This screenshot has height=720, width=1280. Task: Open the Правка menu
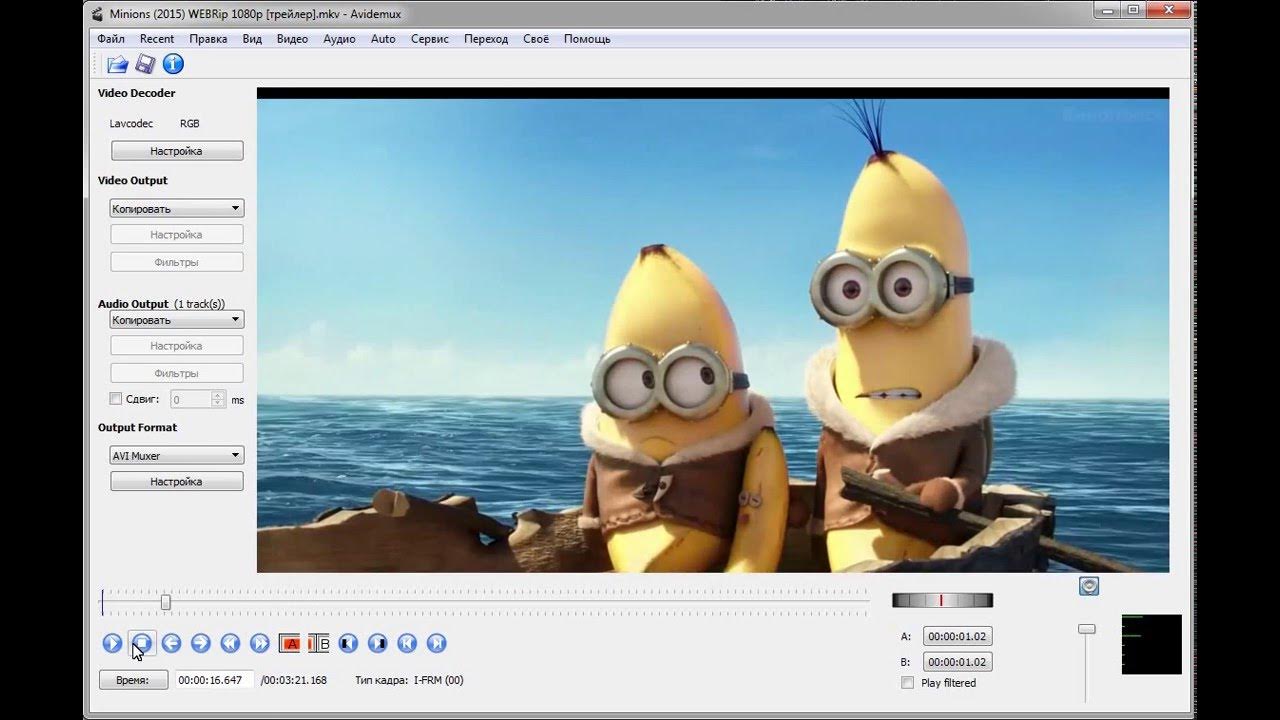[x=208, y=39]
